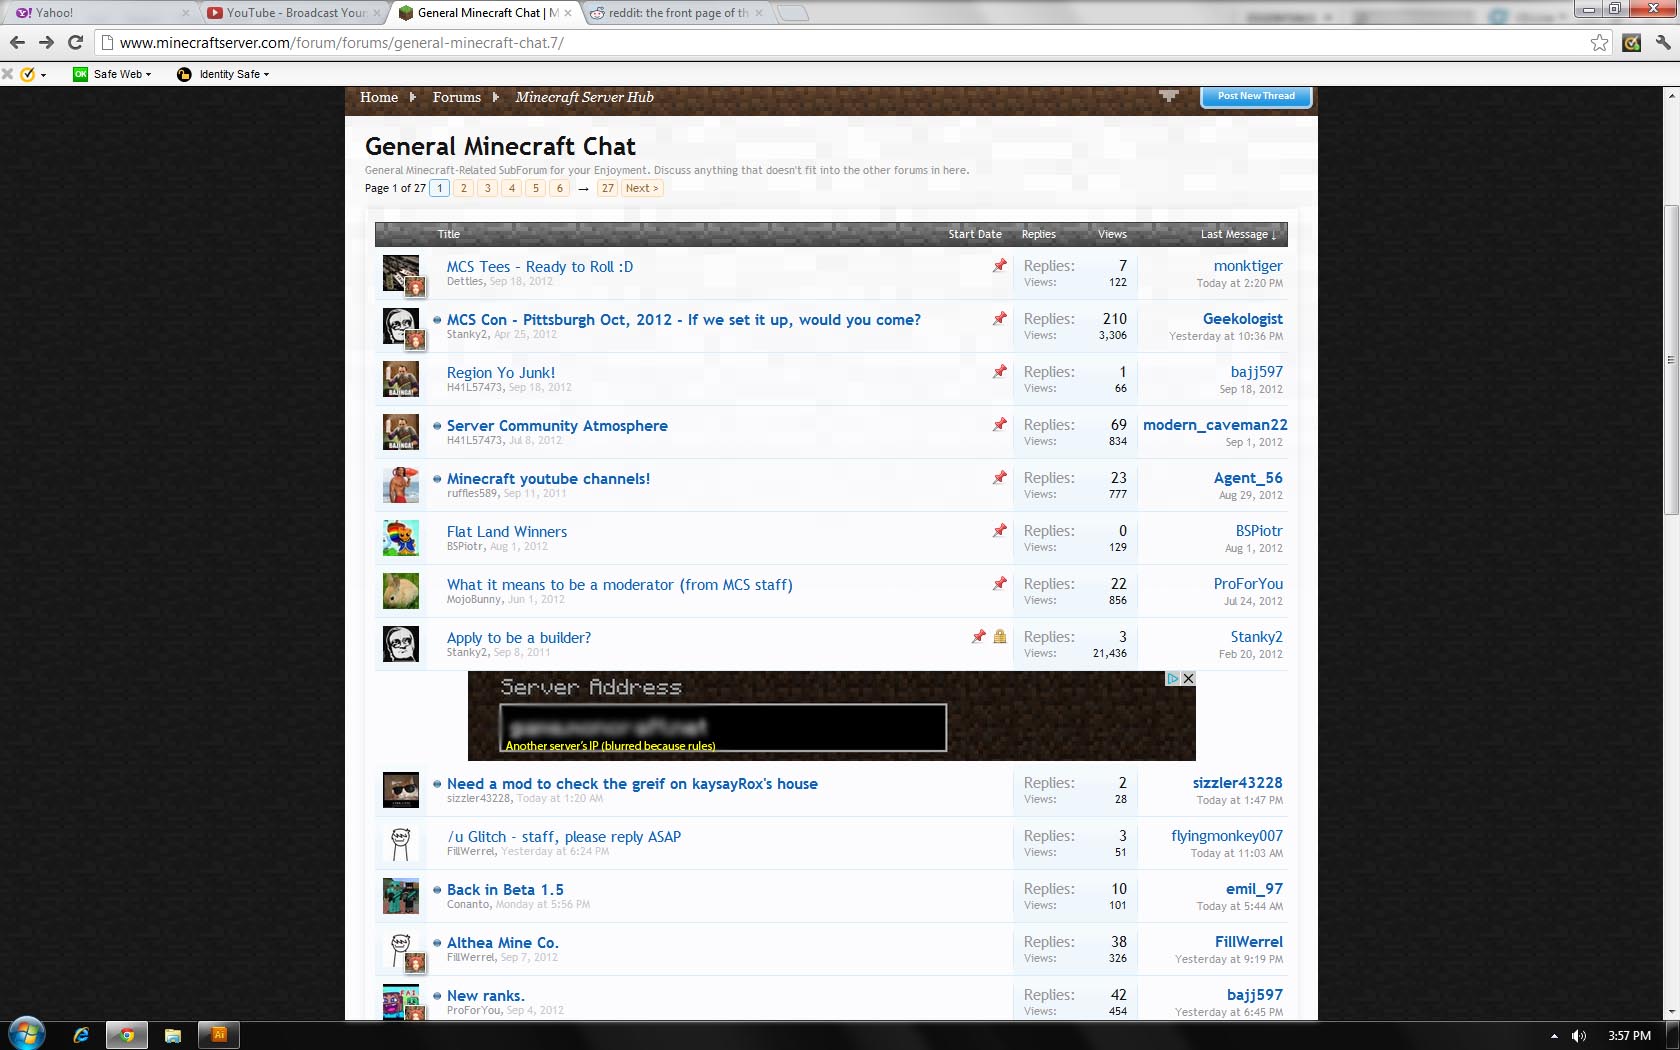The image size is (1680, 1050).
Task: Close the reddit tab
Action: 759,13
